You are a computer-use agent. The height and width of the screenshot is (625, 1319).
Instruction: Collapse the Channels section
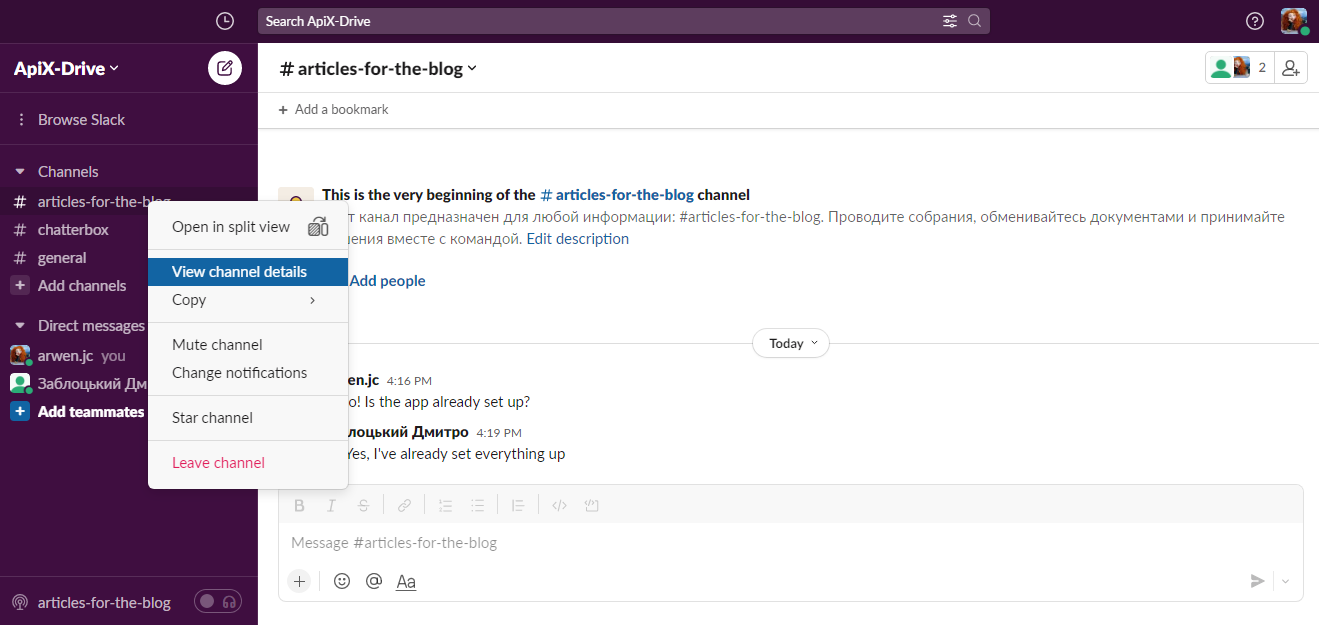[x=20, y=172]
